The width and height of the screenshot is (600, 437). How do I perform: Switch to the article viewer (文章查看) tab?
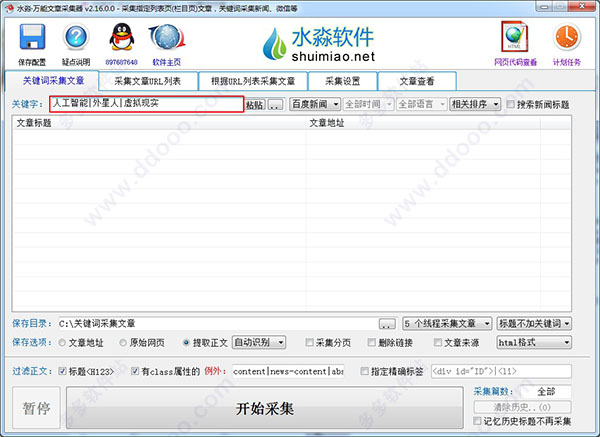[x=417, y=80]
